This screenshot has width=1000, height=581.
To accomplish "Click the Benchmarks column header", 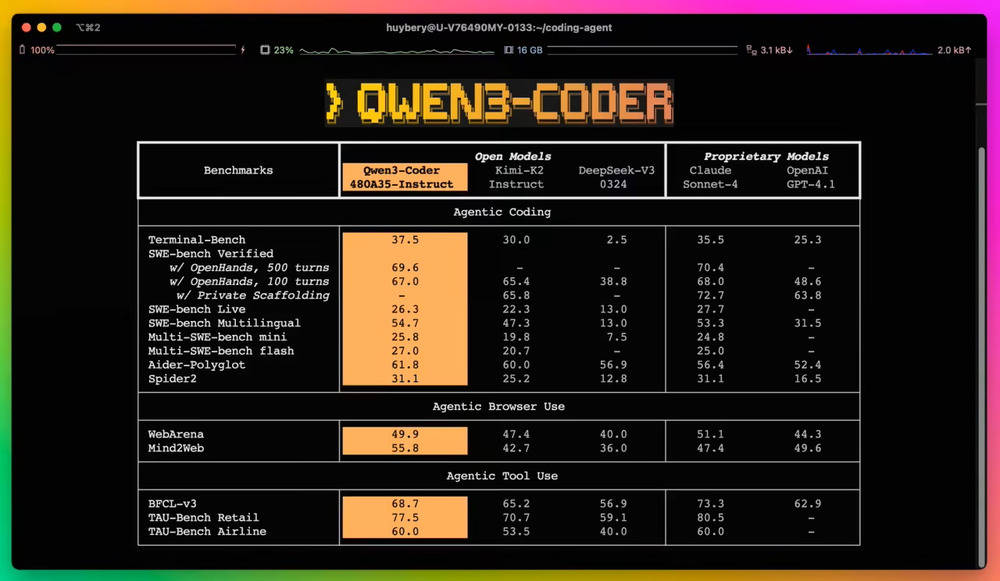I will 239,170.
